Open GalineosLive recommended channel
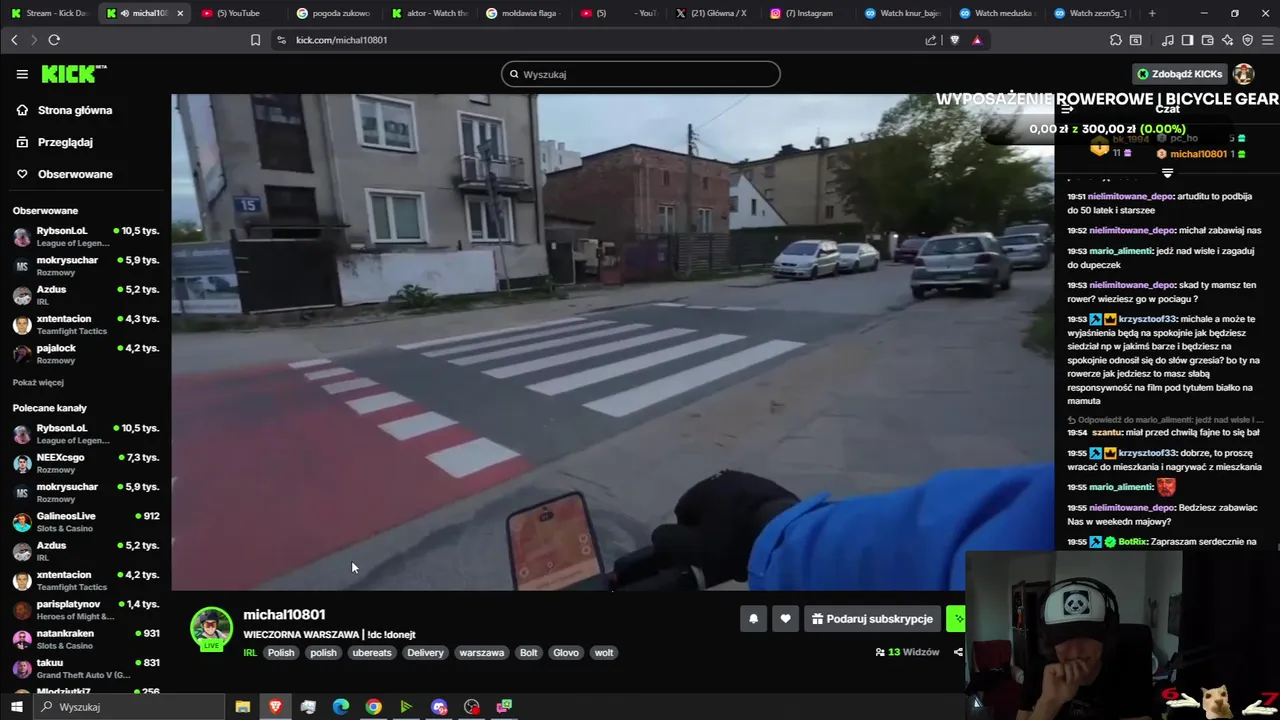The image size is (1280, 720). click(x=85, y=521)
